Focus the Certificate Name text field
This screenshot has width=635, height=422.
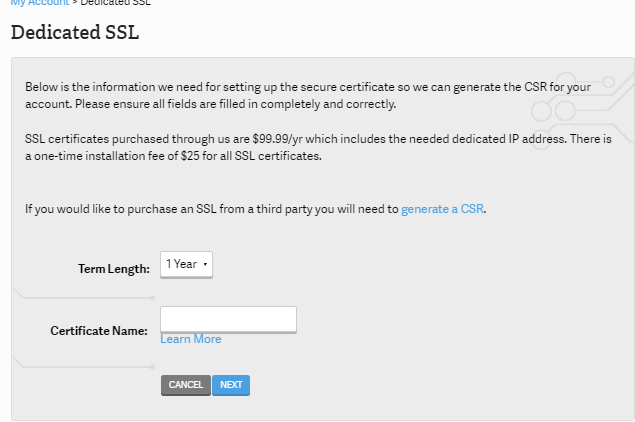click(228, 319)
